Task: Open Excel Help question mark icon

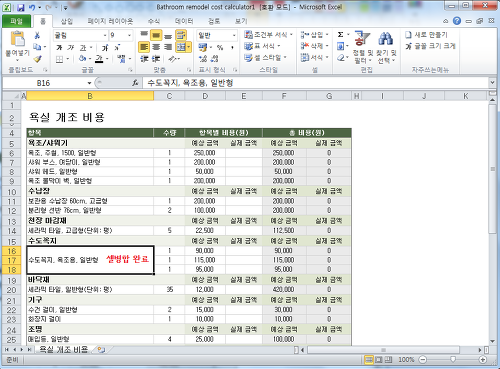Action: click(457, 21)
